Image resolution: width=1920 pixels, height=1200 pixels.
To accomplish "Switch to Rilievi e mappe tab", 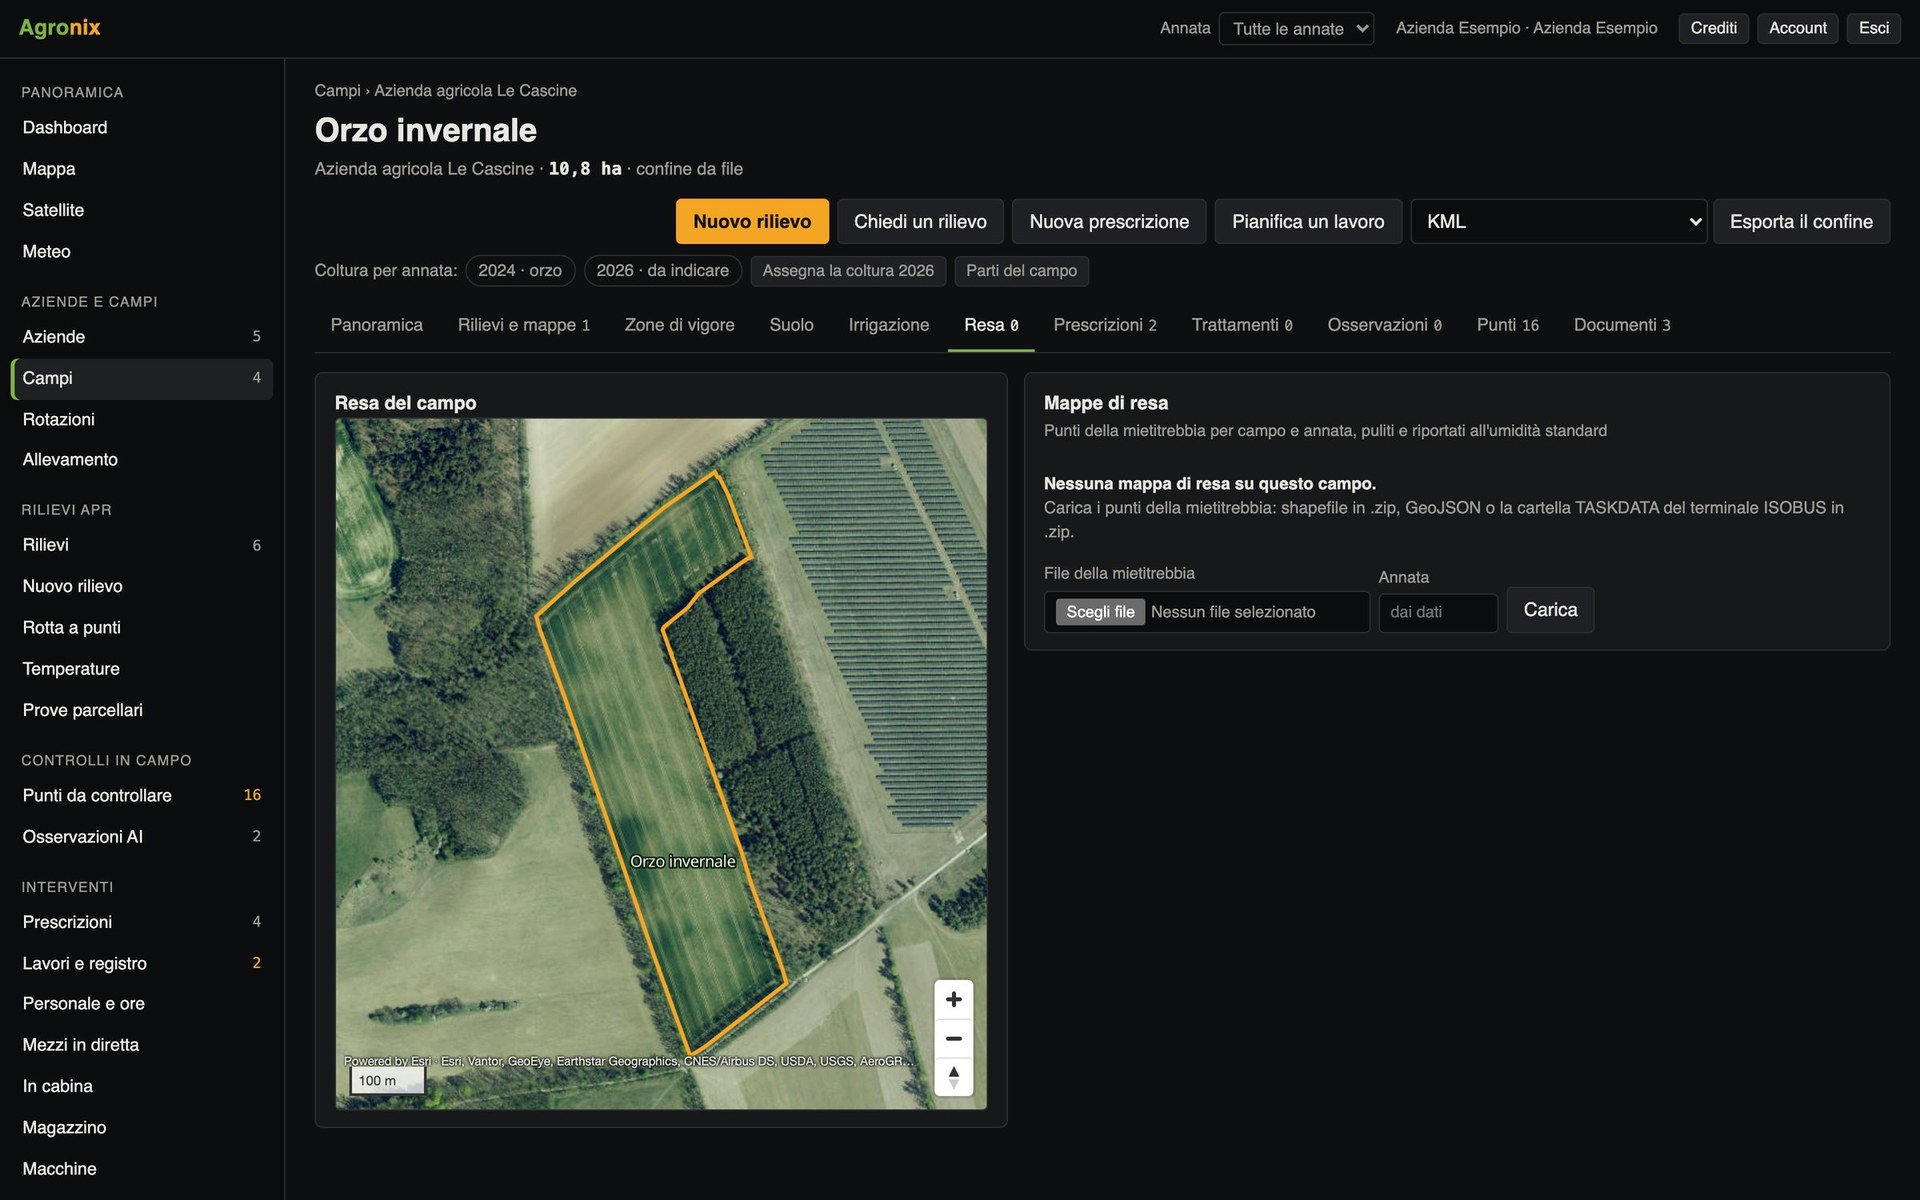I will tap(523, 325).
